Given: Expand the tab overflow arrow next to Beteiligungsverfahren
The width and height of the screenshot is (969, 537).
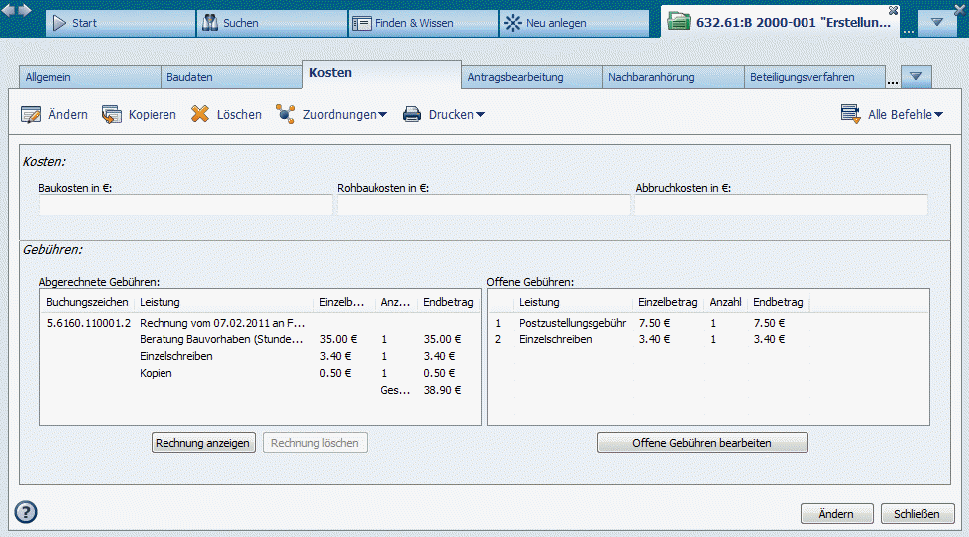Looking at the screenshot, I should 917,77.
